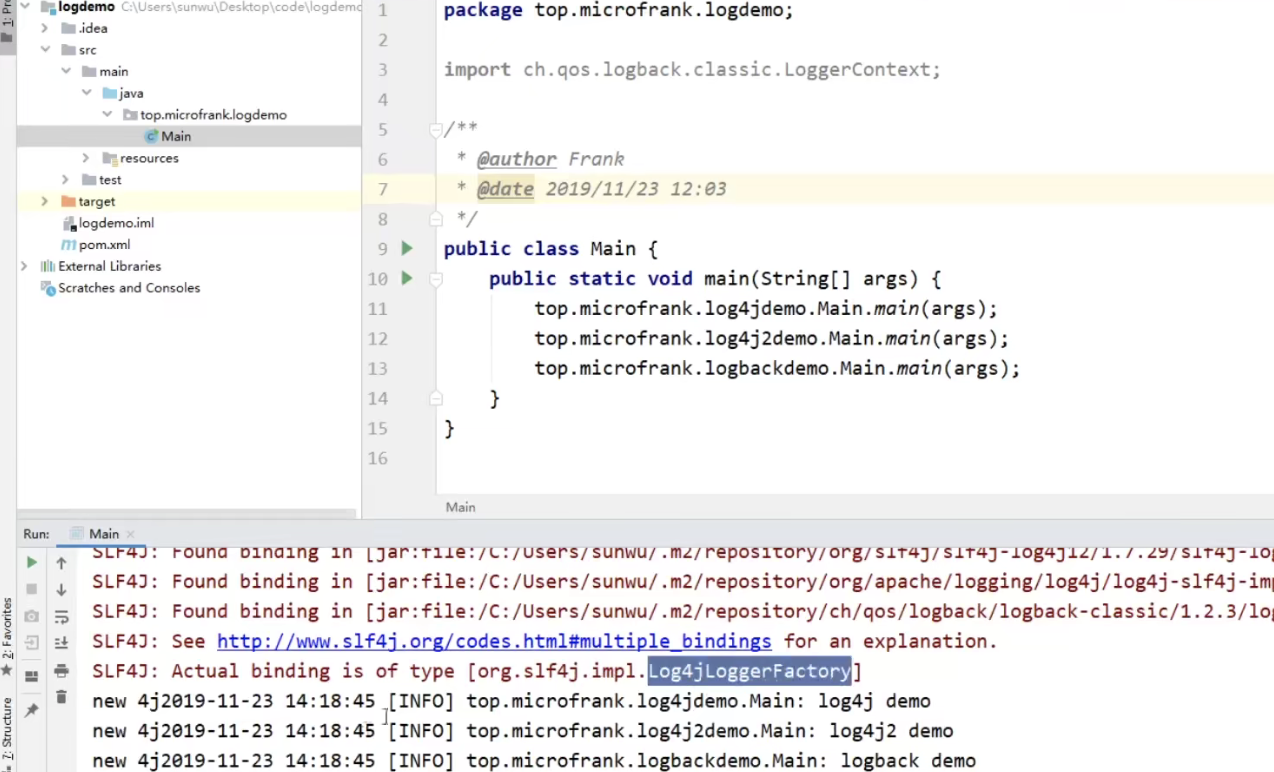The image size is (1274, 772).
Task: Open the Favorites tool window tab
Action: (x=7, y=635)
